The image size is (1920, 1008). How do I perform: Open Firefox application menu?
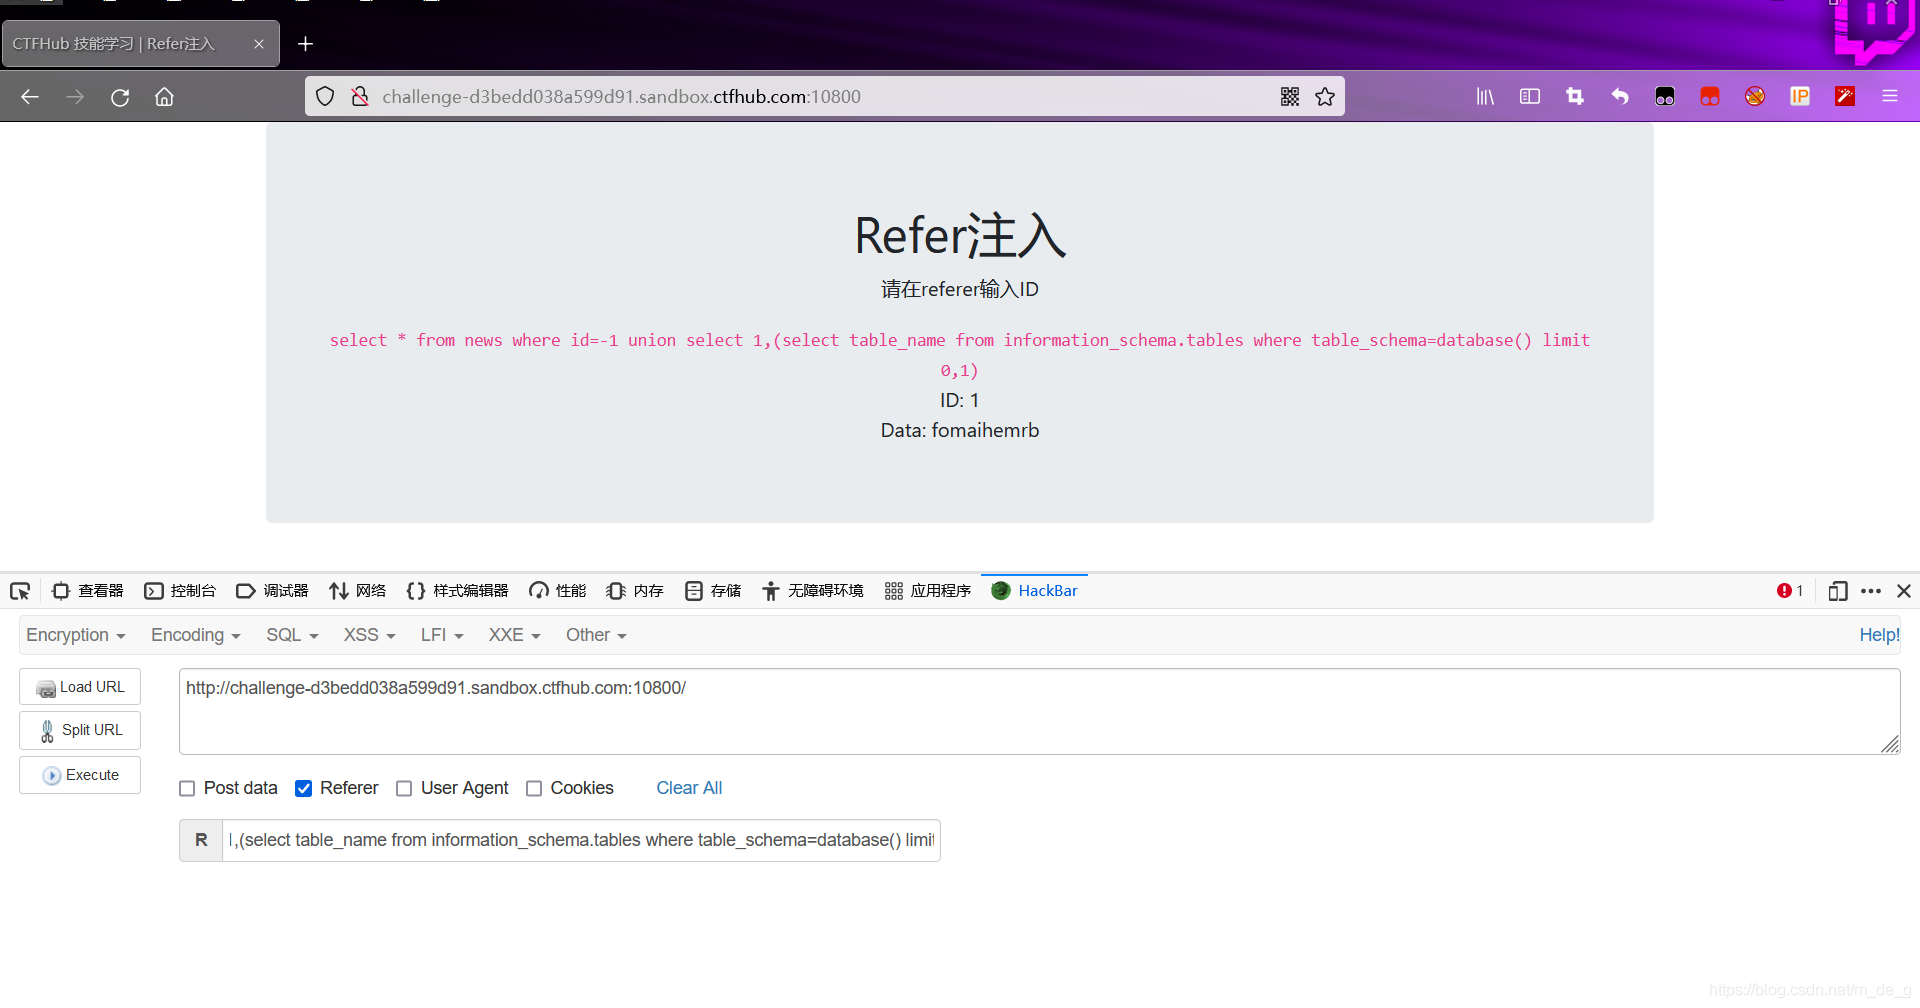click(x=1890, y=96)
